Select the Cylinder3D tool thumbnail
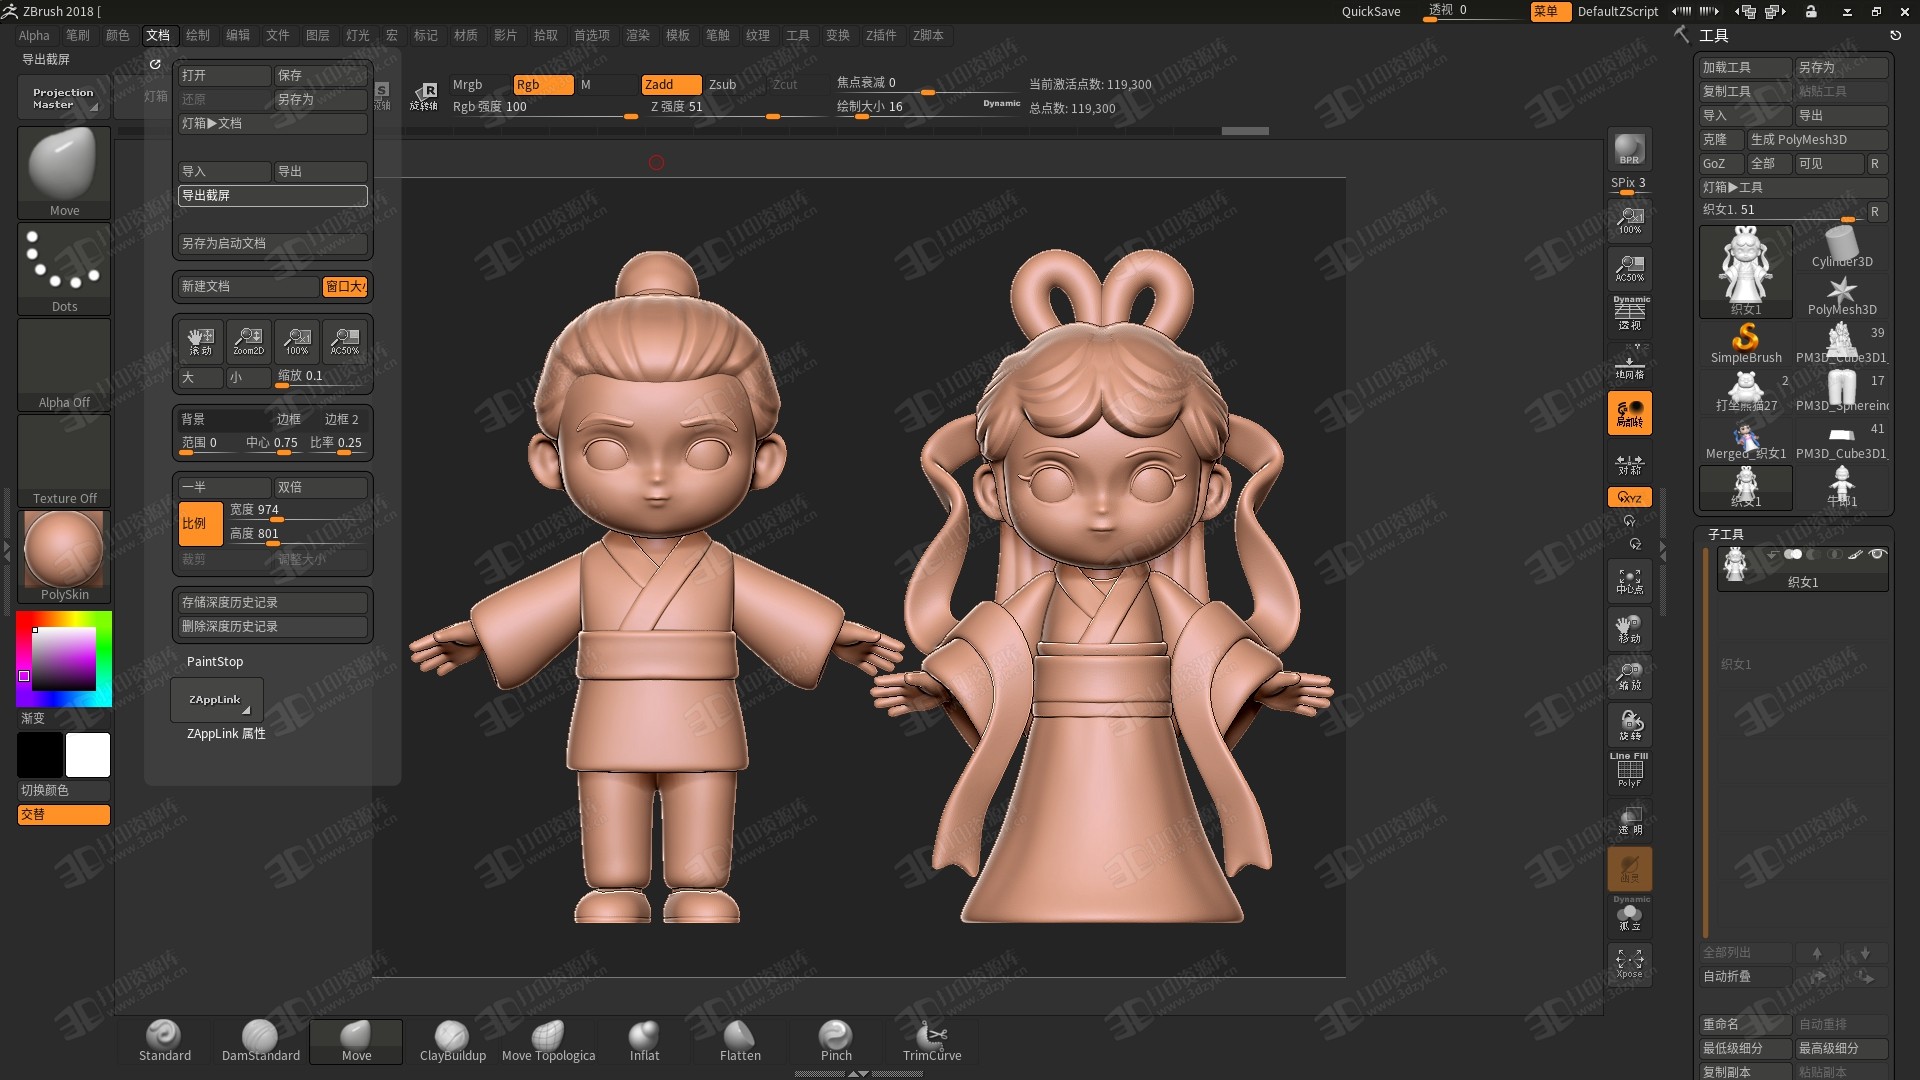 click(x=1841, y=248)
